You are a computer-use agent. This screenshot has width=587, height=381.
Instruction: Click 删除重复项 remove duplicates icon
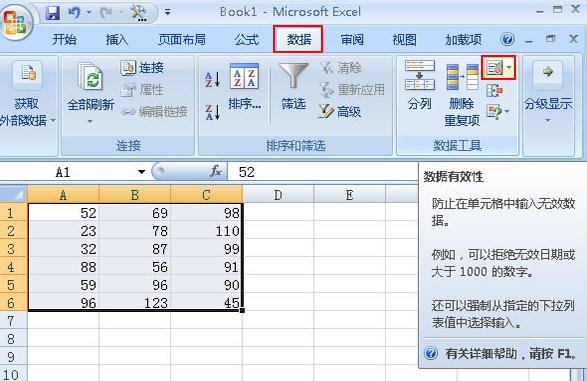click(462, 94)
